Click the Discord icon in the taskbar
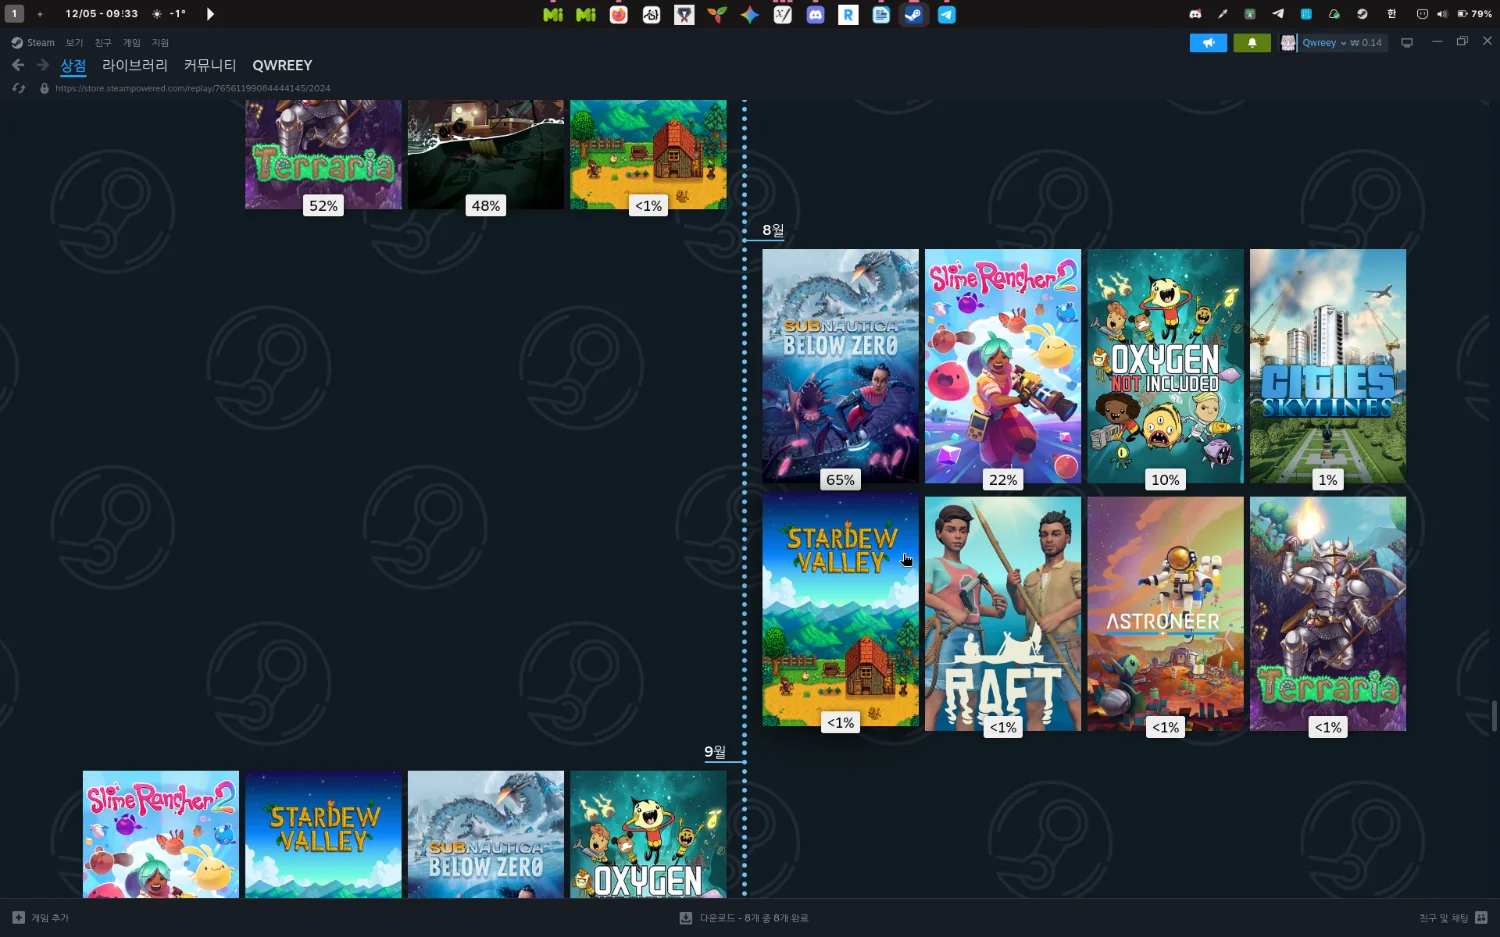 815,14
